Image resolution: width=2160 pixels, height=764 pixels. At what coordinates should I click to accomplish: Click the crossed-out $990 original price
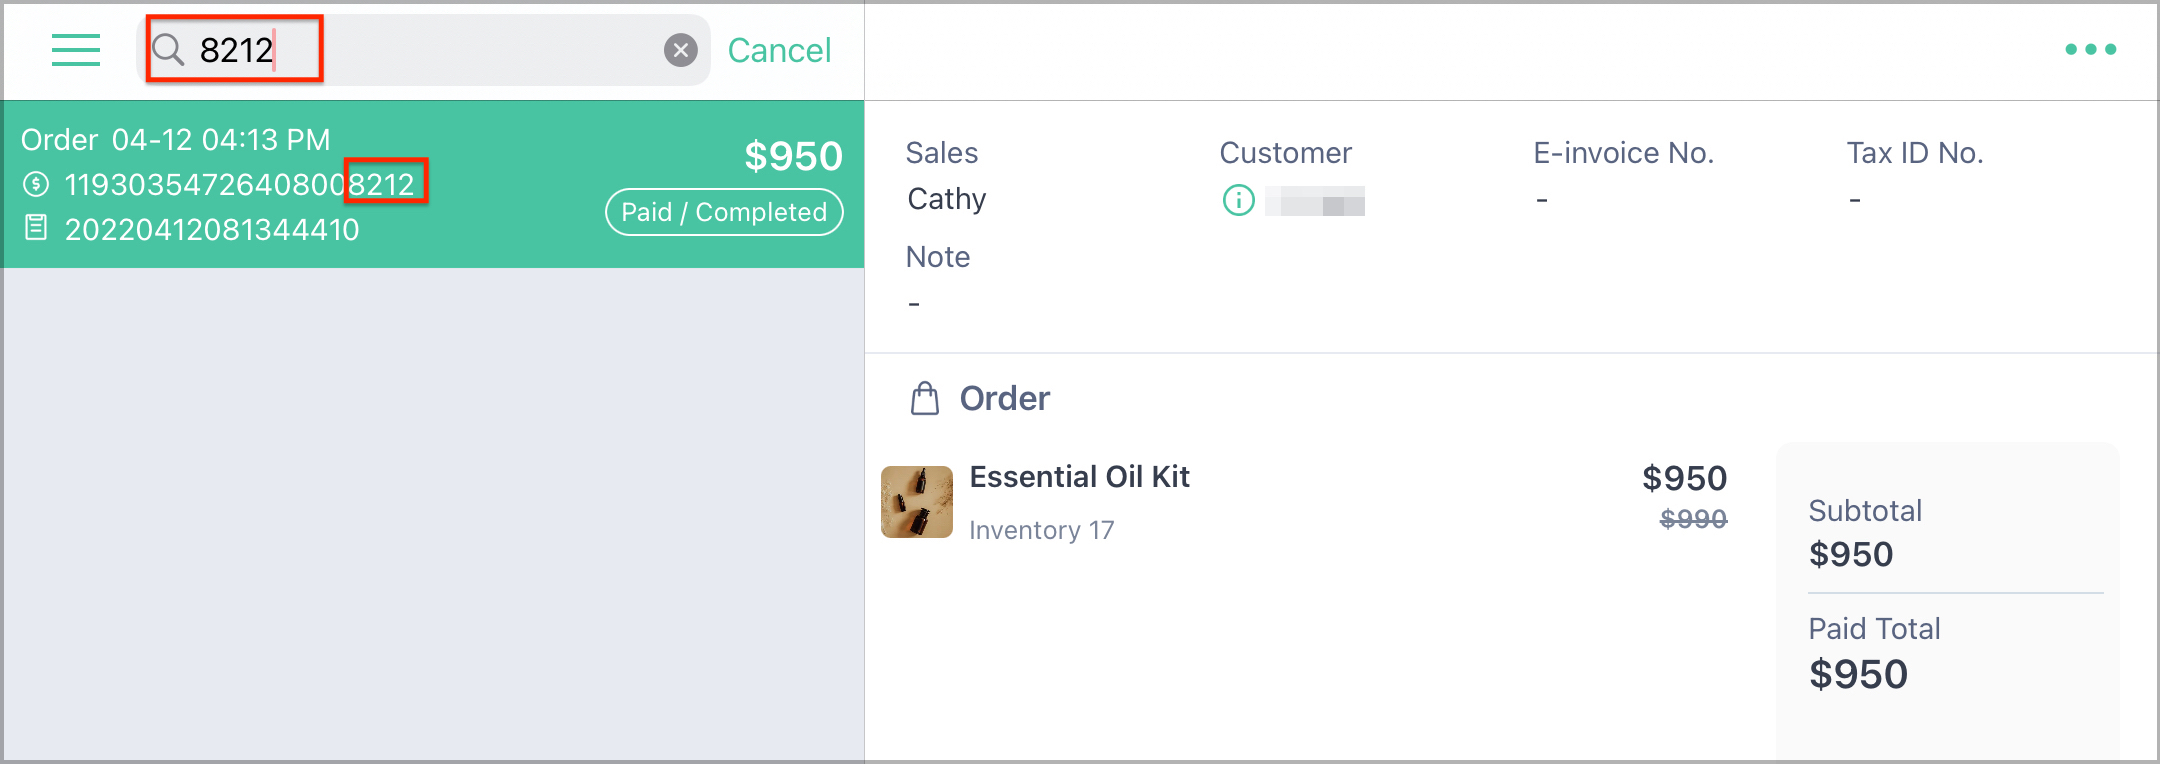(1694, 519)
